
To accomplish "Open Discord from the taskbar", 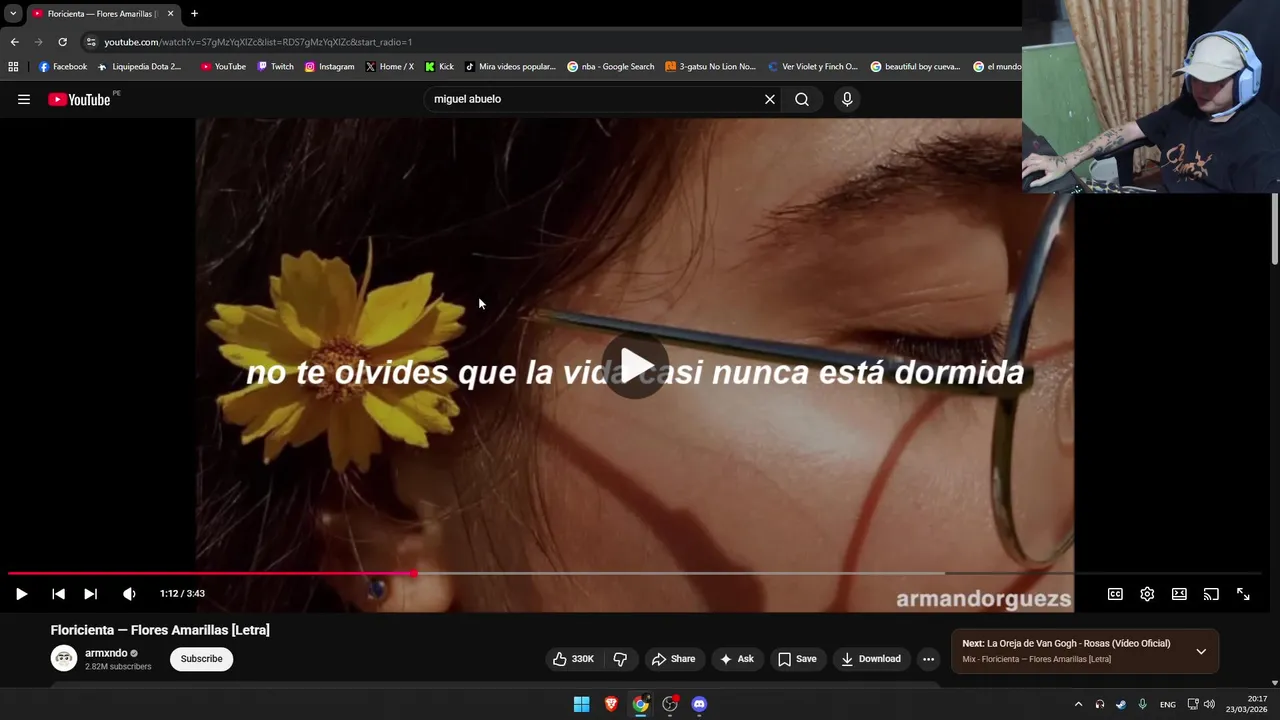I will click(x=699, y=704).
